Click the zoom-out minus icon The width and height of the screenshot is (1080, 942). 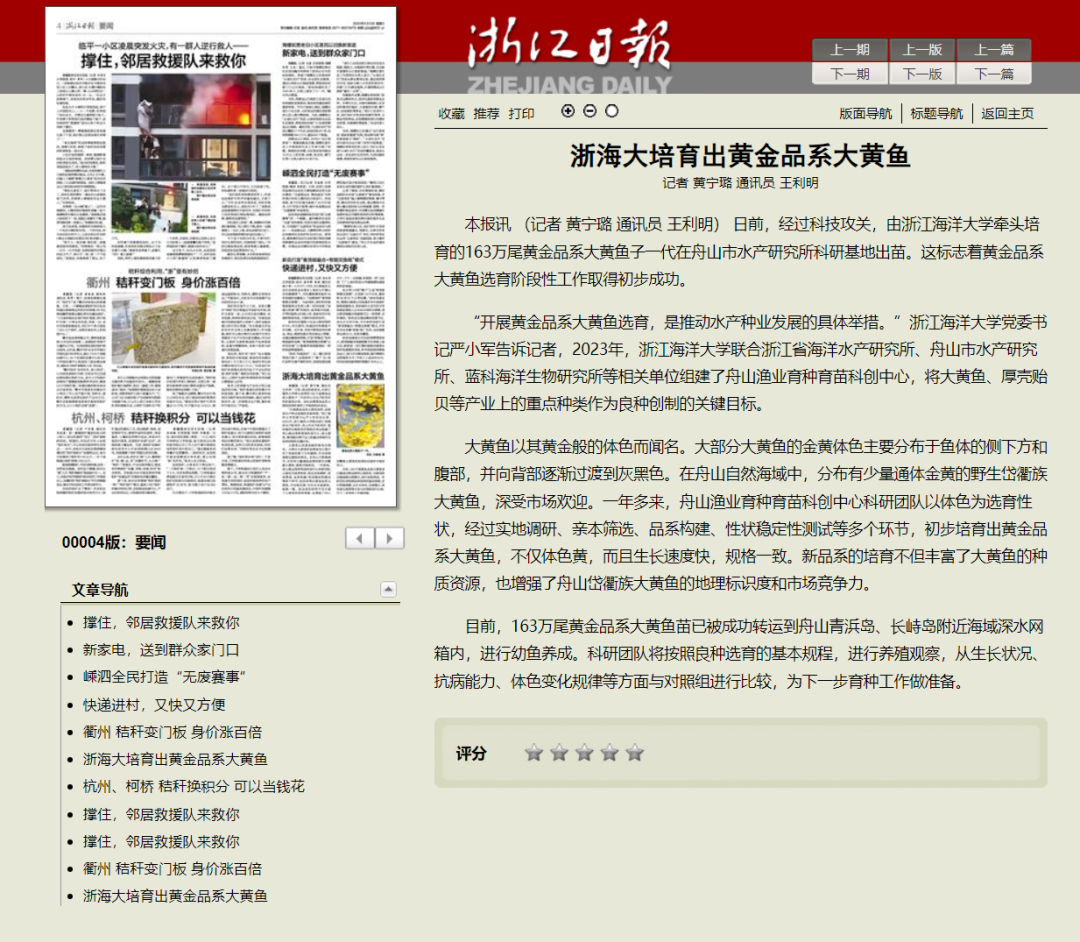[x=590, y=111]
